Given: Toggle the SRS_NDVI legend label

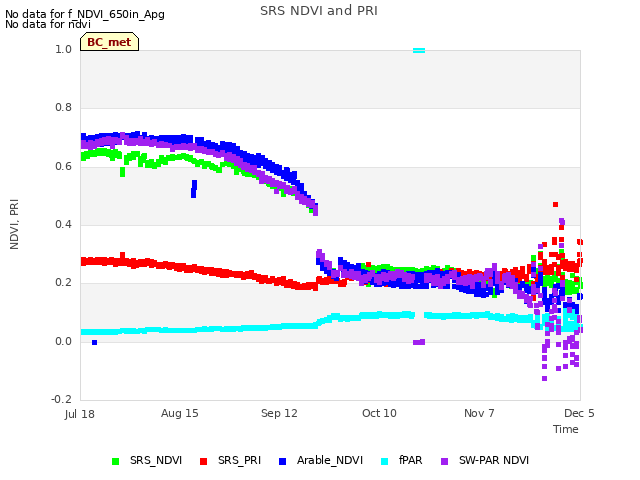Looking at the screenshot, I should coord(156,460).
